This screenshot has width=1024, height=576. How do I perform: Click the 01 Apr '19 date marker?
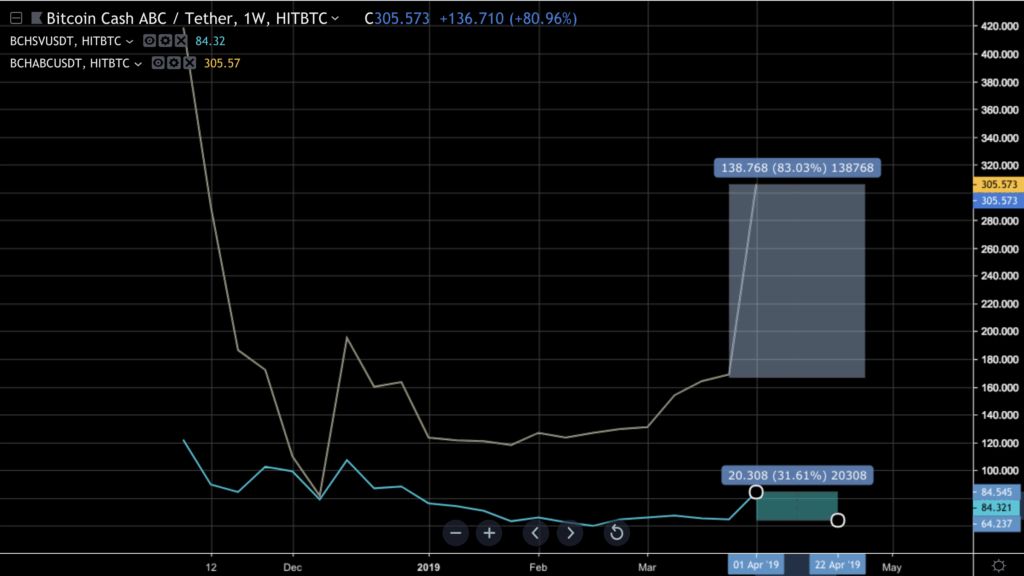pyautogui.click(x=755, y=566)
